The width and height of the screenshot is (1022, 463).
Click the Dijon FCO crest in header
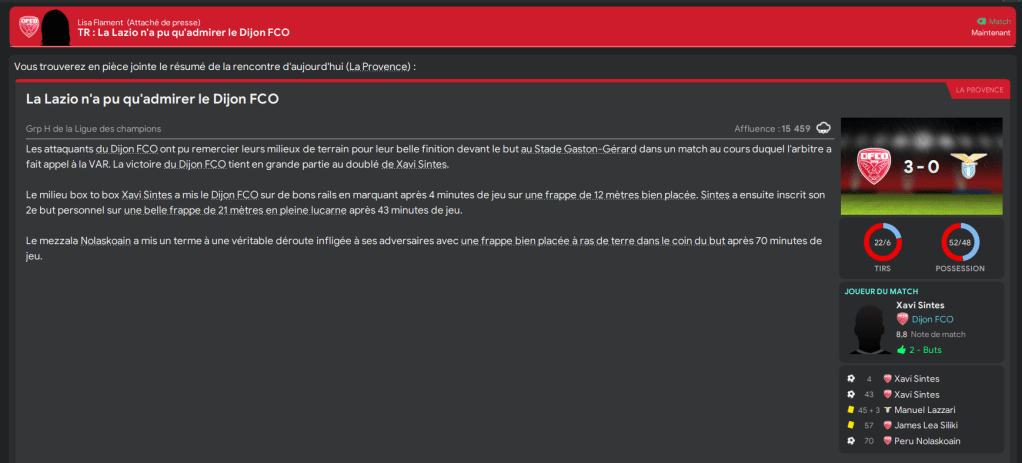point(29,26)
